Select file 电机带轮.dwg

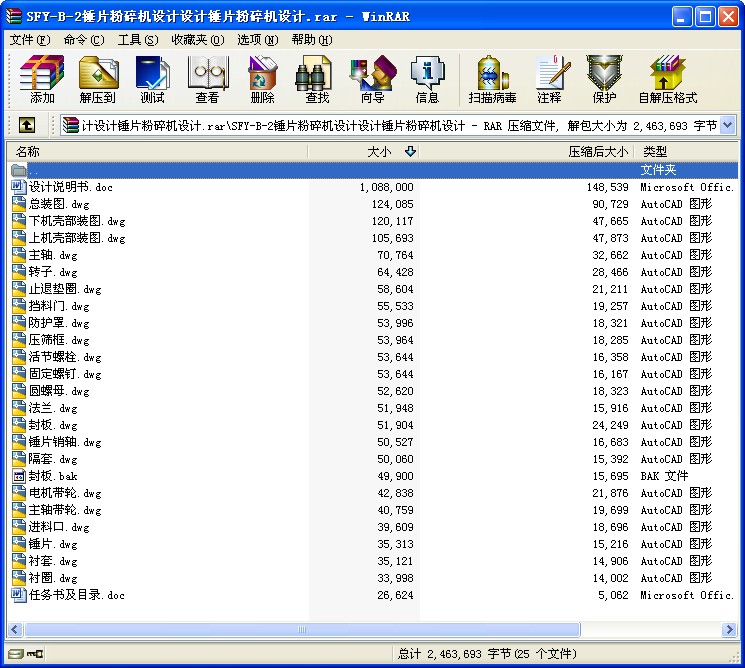pos(65,493)
